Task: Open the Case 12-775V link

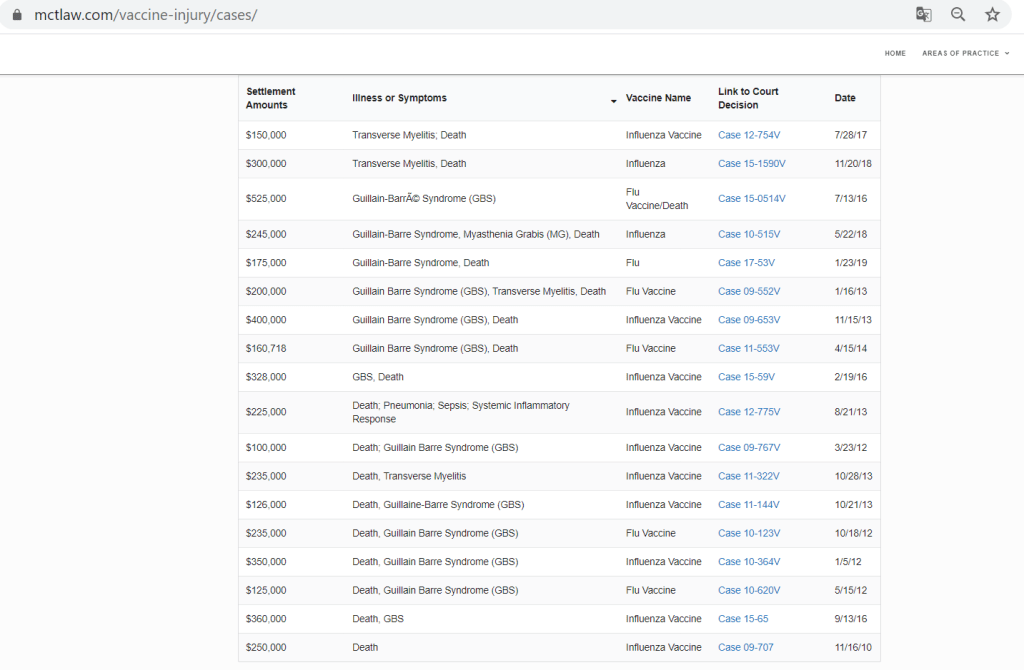Action: pos(749,412)
